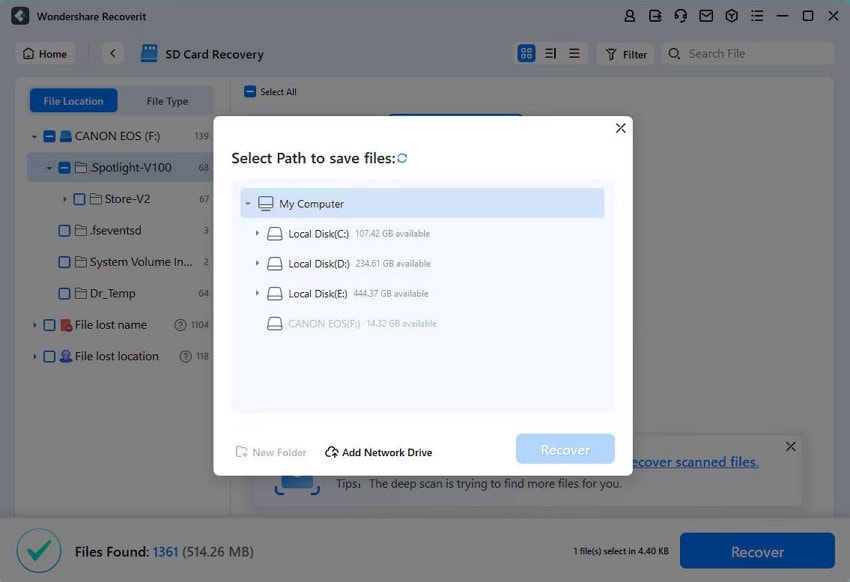
Task: Switch to grid thumbnail view
Action: pos(526,53)
